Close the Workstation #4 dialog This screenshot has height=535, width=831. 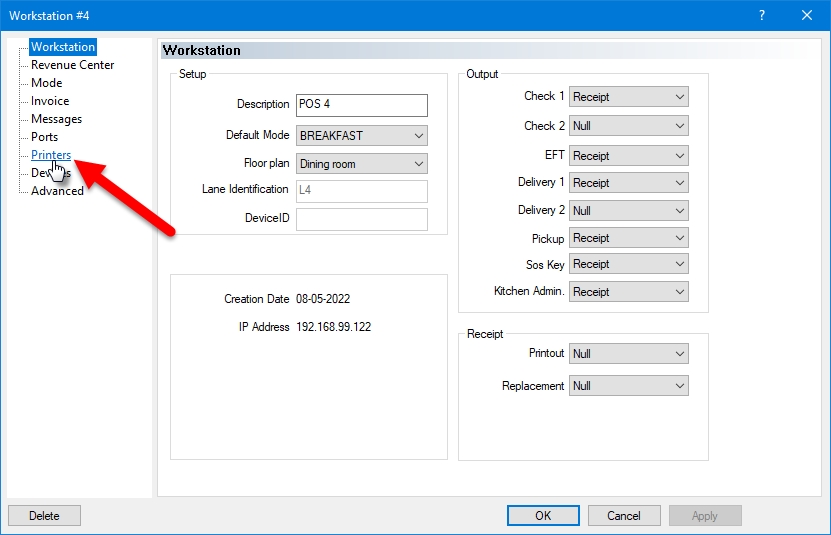807,15
